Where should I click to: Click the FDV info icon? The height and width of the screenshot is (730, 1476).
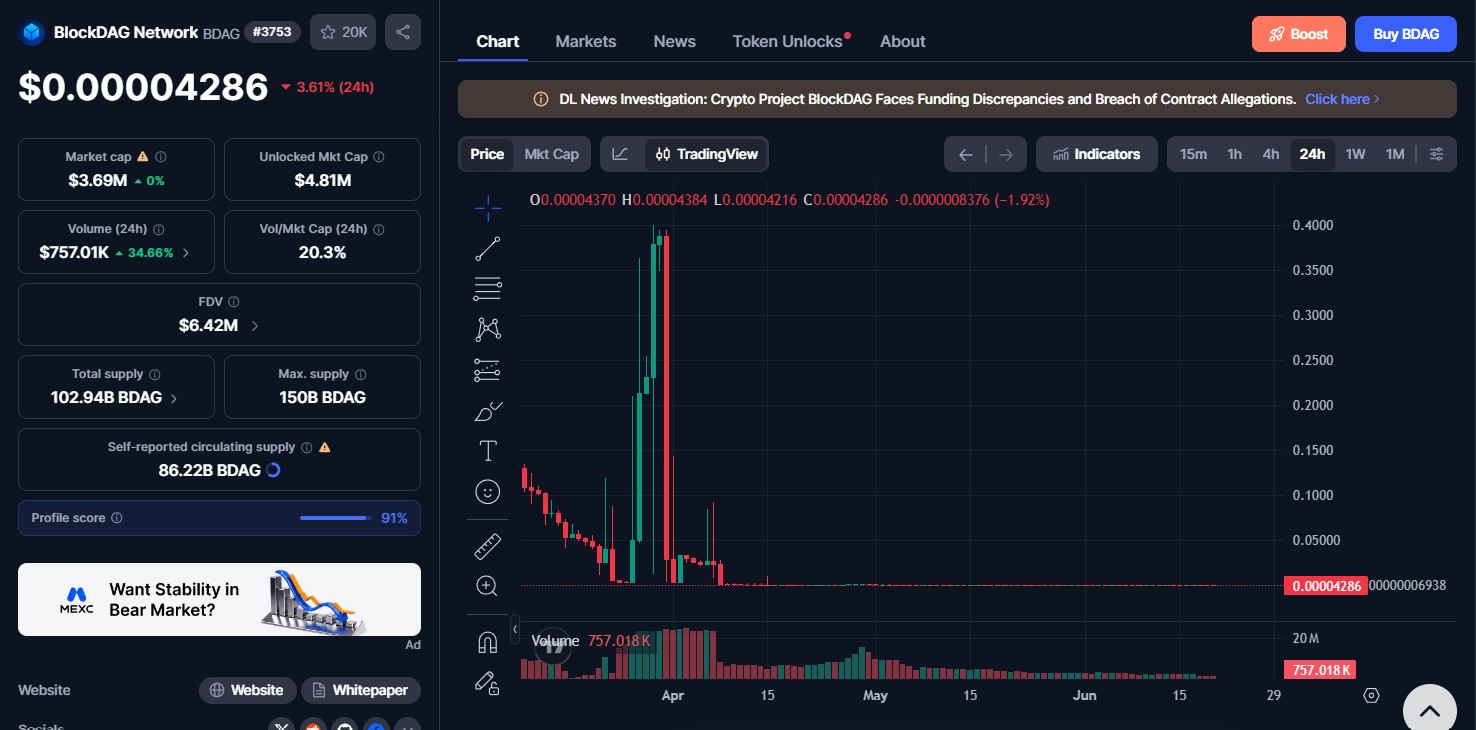pos(234,302)
